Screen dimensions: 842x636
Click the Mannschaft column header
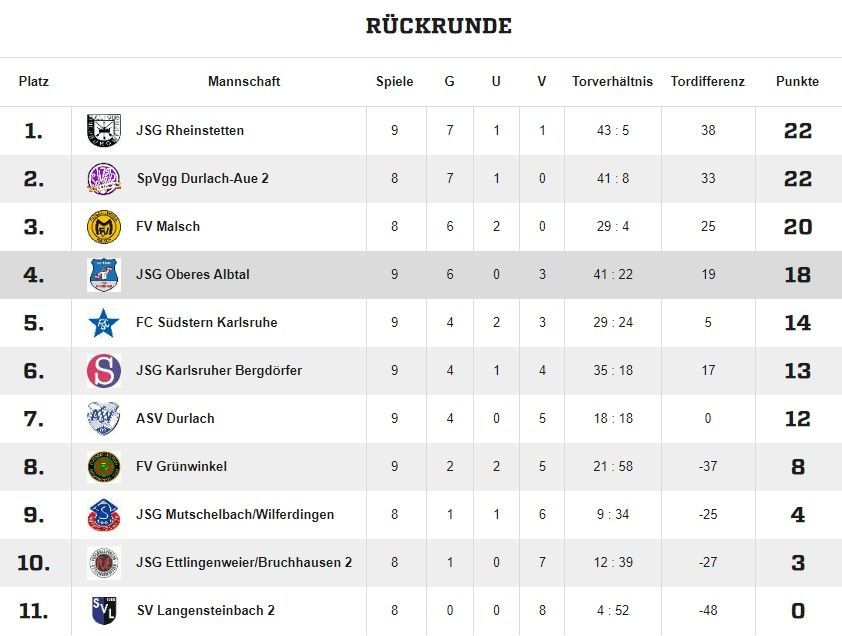[244, 81]
